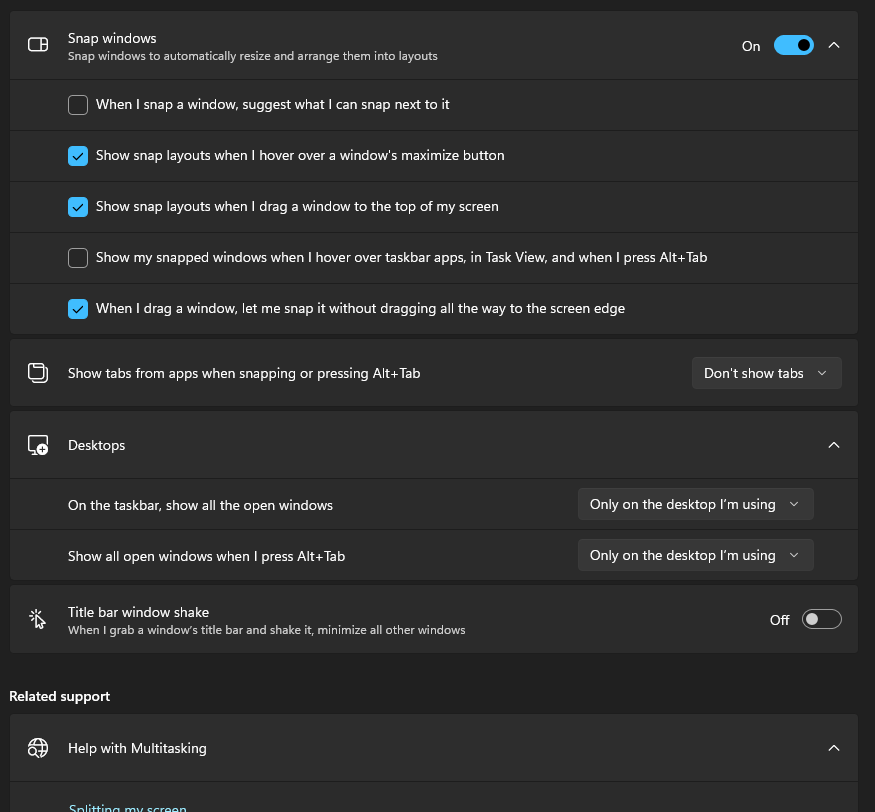Viewport: 875px width, 812px height.
Task: Check suggest what I can snap next
Action: coord(78,104)
